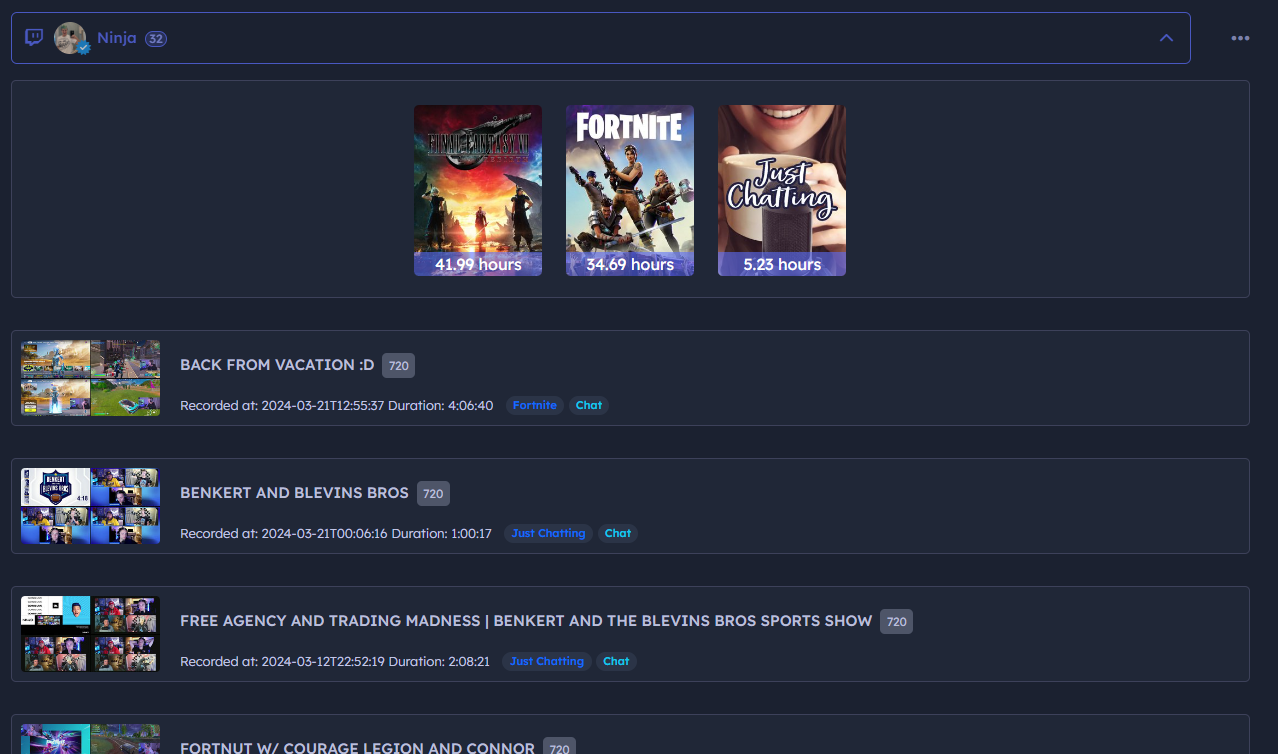Open FORTNUT W/ COURAGE LEGION AND CONNOR title
Image resolution: width=1278 pixels, height=754 pixels.
pyautogui.click(x=357, y=748)
